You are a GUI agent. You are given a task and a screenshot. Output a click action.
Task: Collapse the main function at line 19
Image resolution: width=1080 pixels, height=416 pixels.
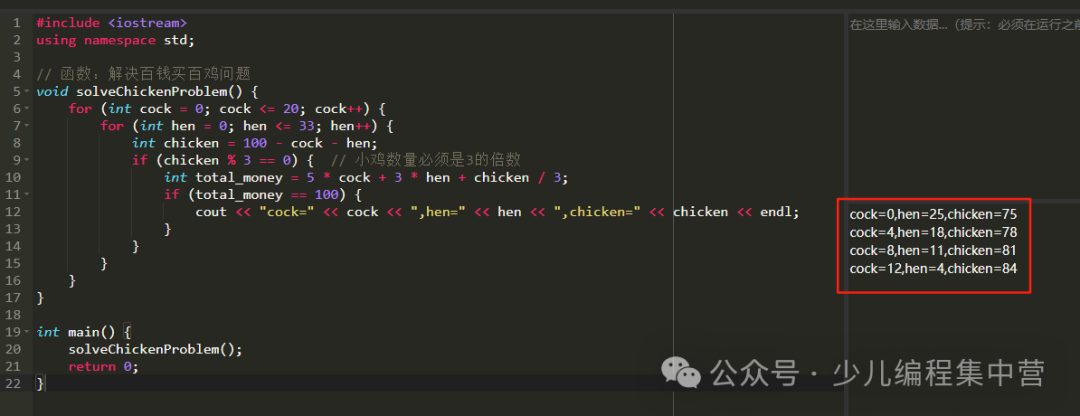(x=27, y=332)
